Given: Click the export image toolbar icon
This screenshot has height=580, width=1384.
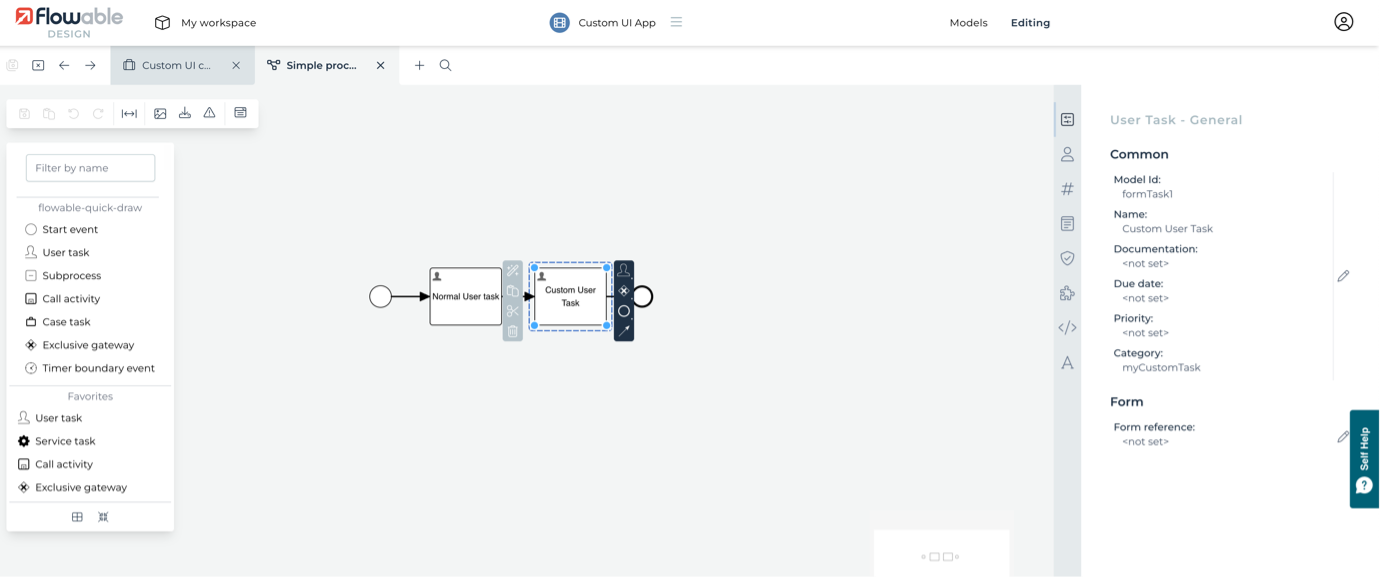Looking at the screenshot, I should [160, 113].
